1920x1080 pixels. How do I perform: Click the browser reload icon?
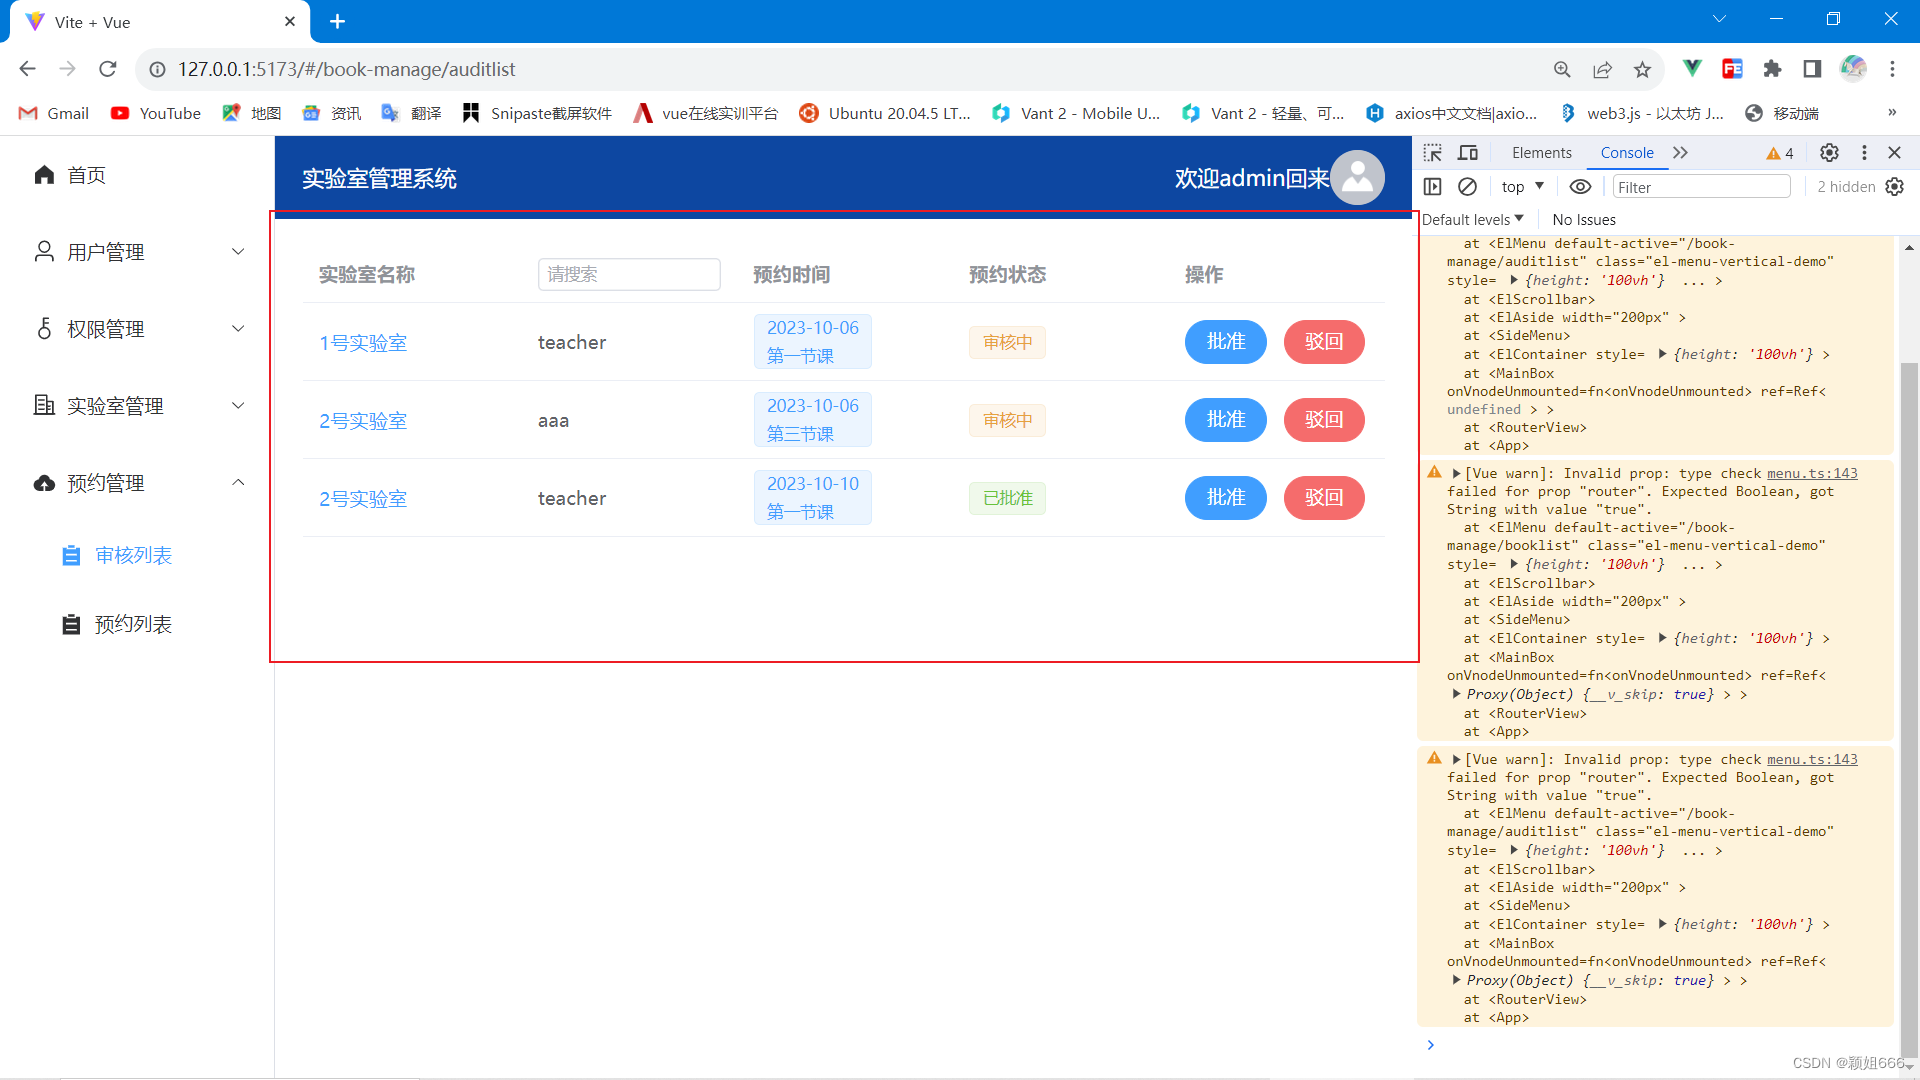tap(108, 69)
